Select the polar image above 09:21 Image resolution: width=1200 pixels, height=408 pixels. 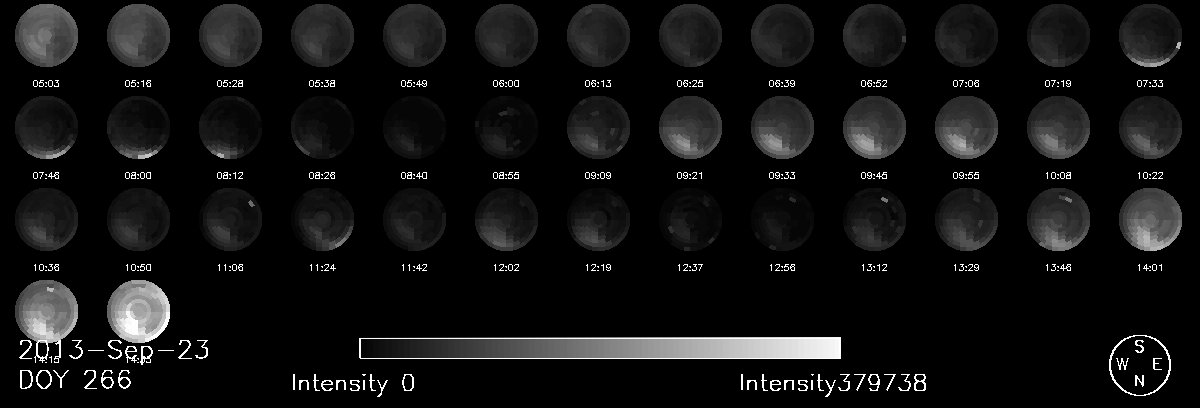pyautogui.click(x=691, y=128)
